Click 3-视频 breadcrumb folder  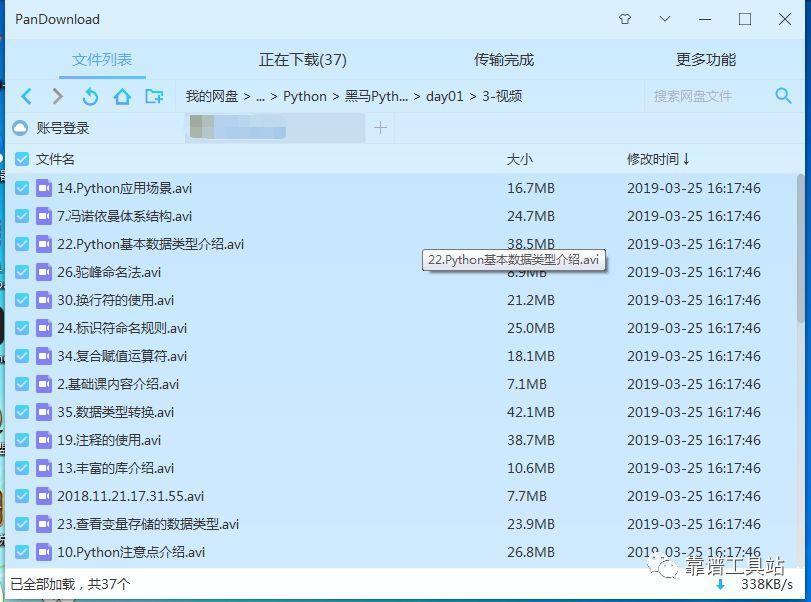[502, 96]
